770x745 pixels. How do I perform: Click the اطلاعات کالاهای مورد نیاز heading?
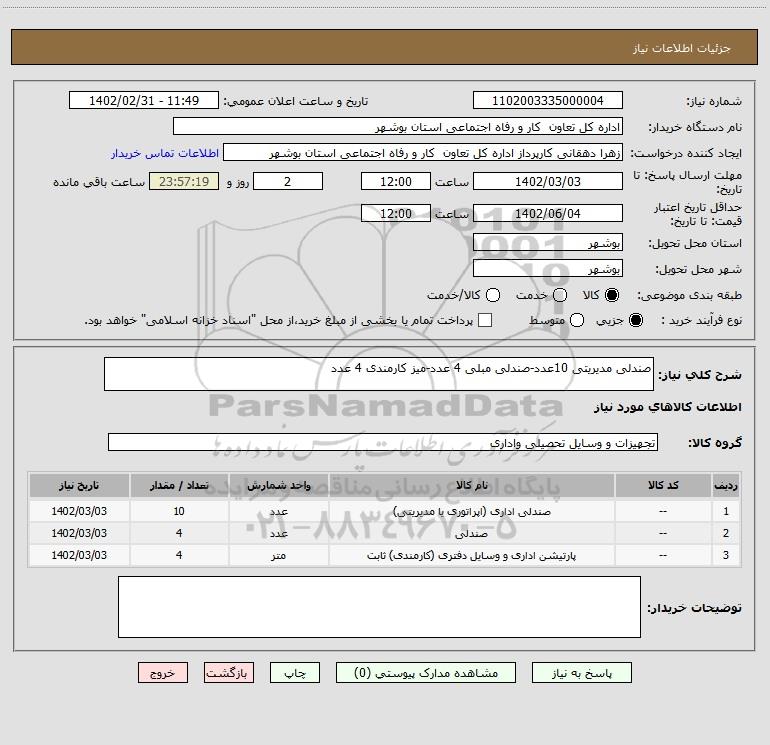(x=667, y=407)
